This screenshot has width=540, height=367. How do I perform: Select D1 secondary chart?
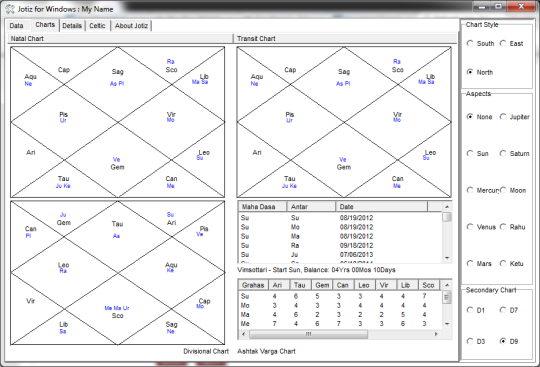coord(476,310)
